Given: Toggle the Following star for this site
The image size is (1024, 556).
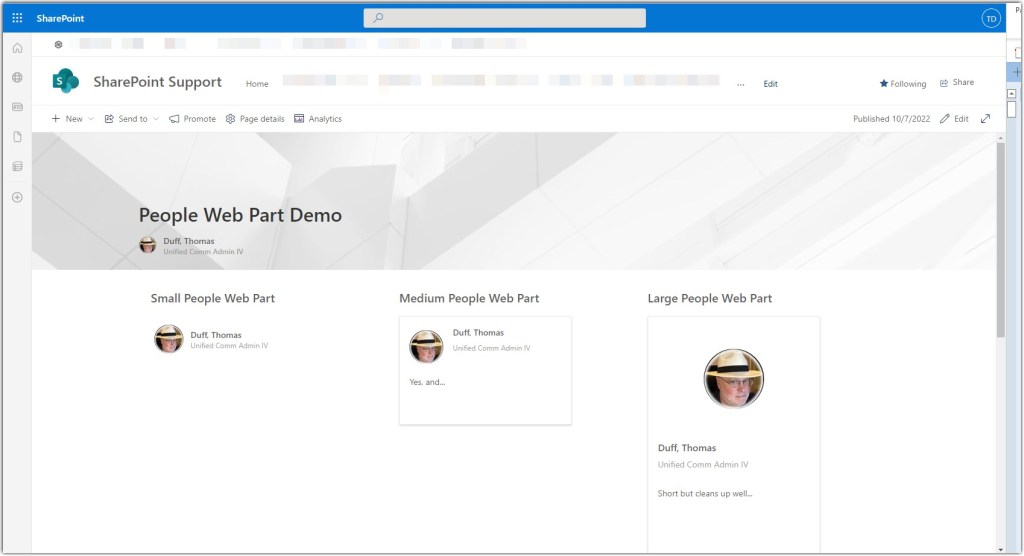Looking at the screenshot, I should [x=902, y=84].
